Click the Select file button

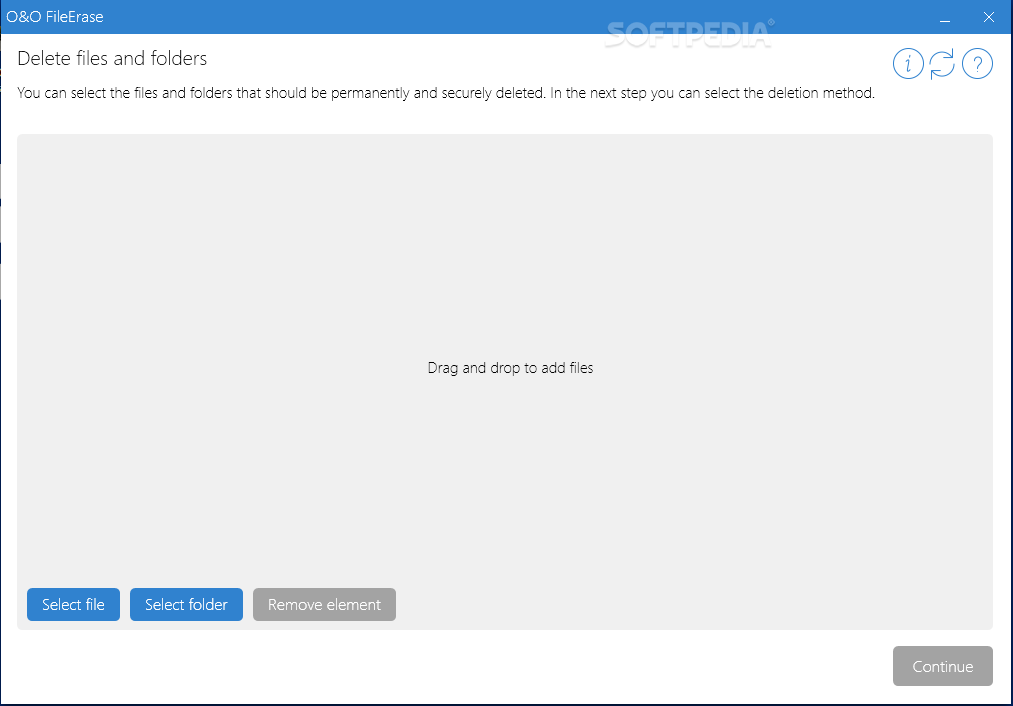tap(73, 605)
